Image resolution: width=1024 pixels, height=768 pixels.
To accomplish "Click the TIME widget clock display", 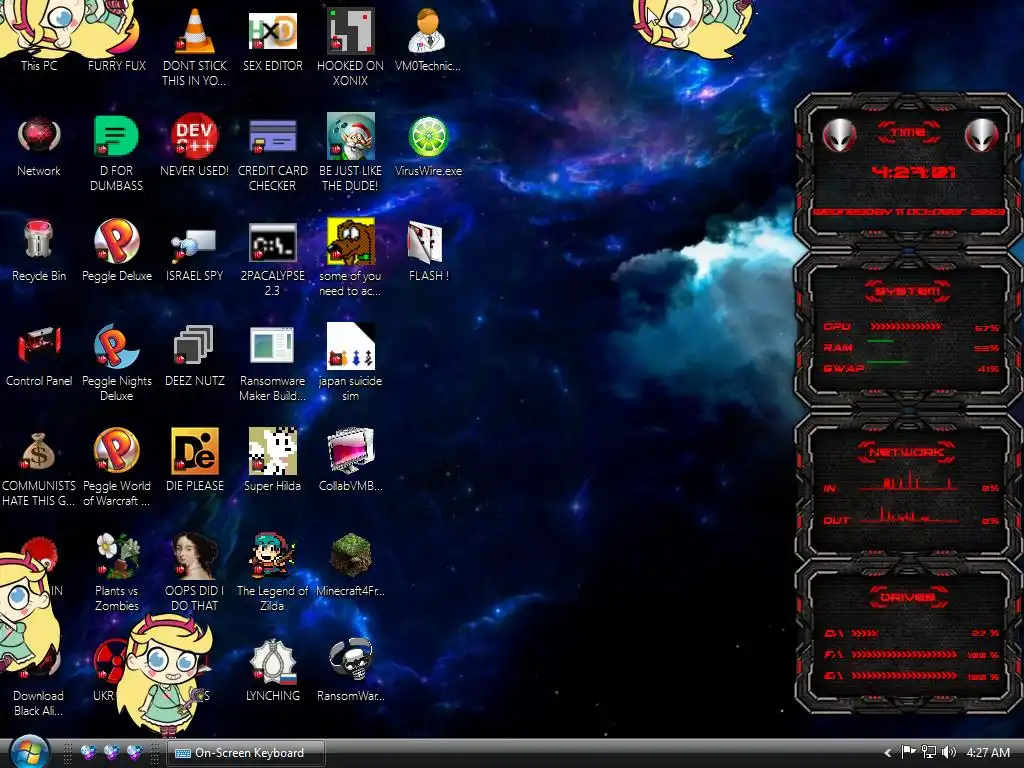I will point(914,172).
